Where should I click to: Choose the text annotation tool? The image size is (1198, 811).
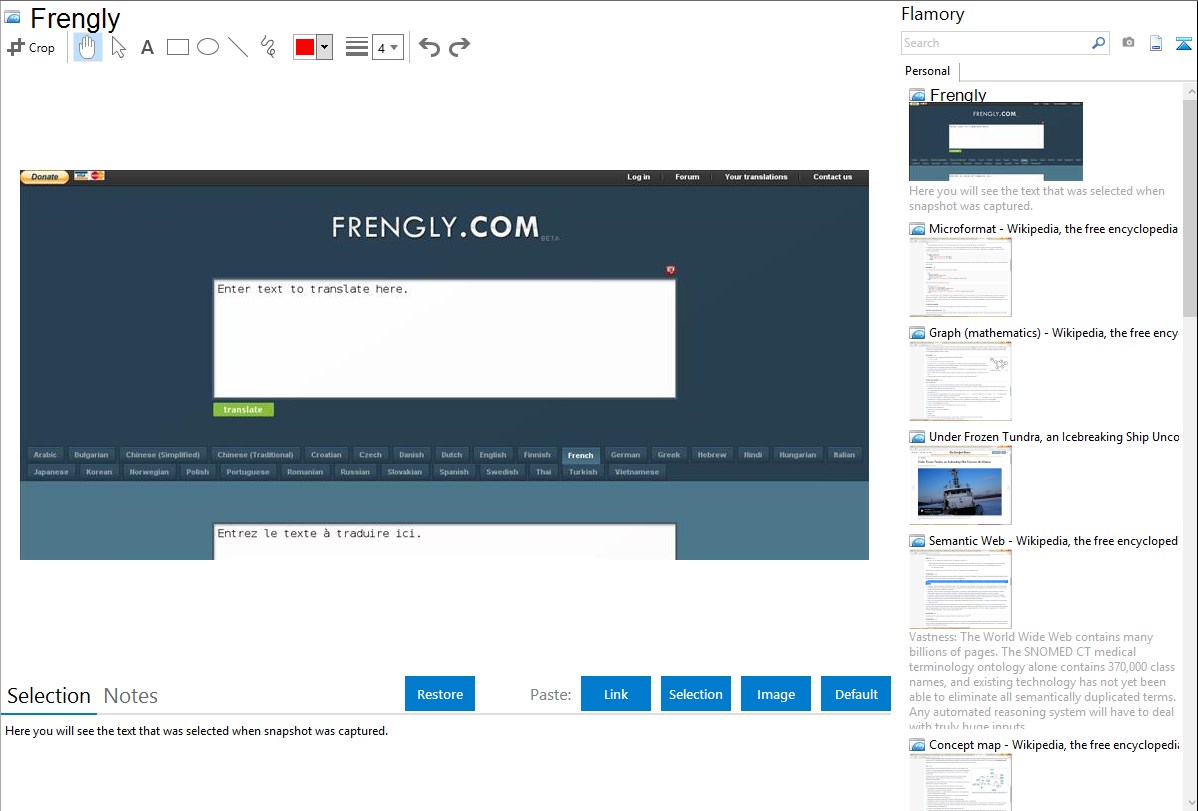(147, 47)
